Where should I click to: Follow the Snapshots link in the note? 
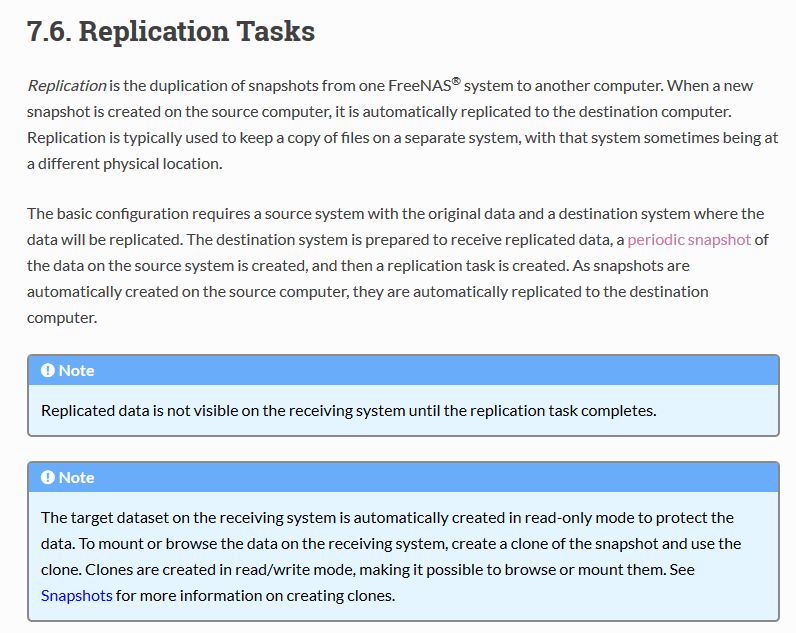point(77,595)
